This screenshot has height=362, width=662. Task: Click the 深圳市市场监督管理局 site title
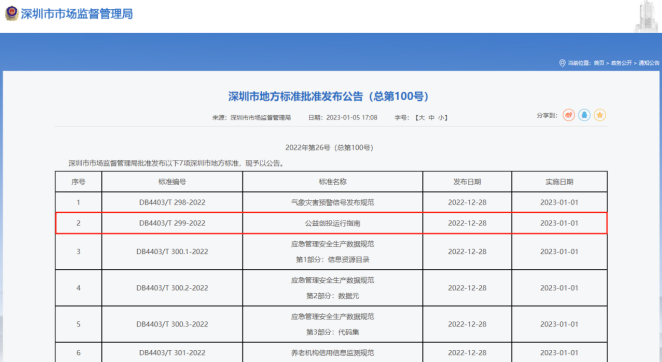77,14
